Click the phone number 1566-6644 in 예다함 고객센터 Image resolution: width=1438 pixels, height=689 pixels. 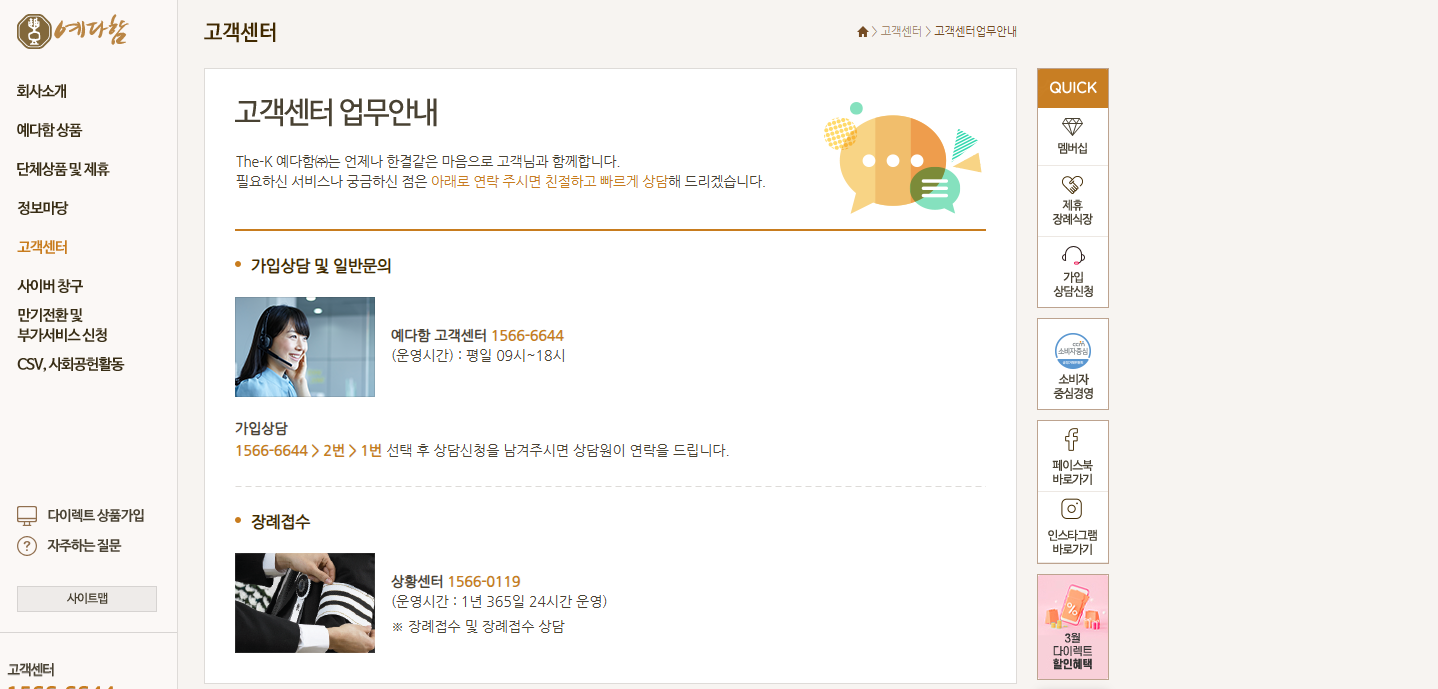pyautogui.click(x=527, y=336)
